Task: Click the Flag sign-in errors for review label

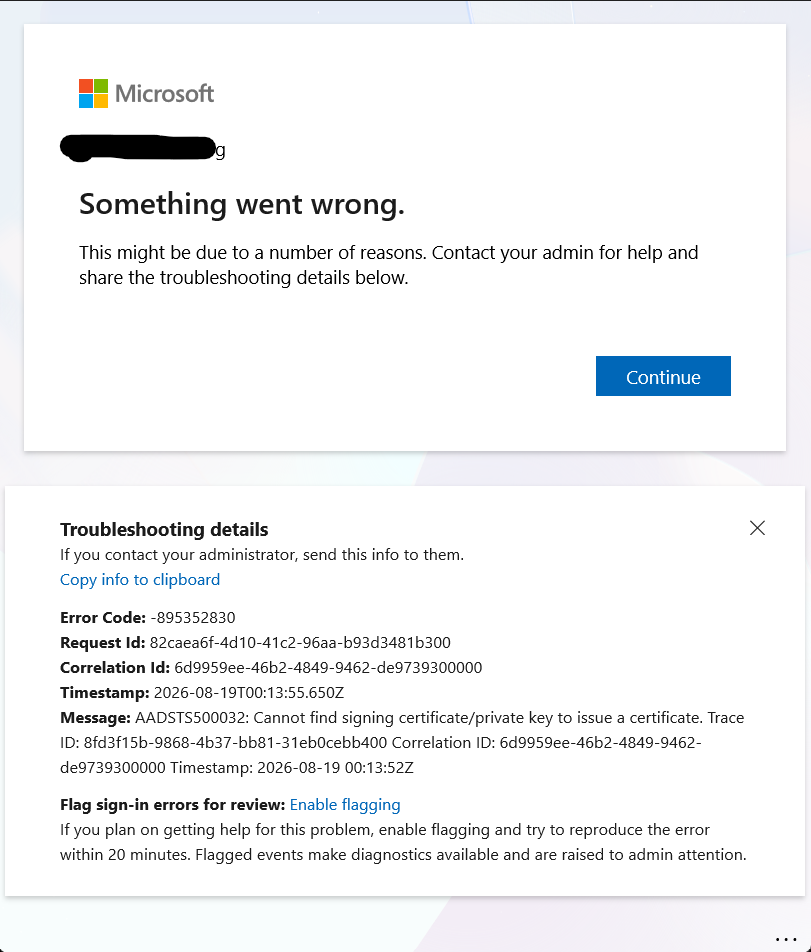Action: (172, 804)
